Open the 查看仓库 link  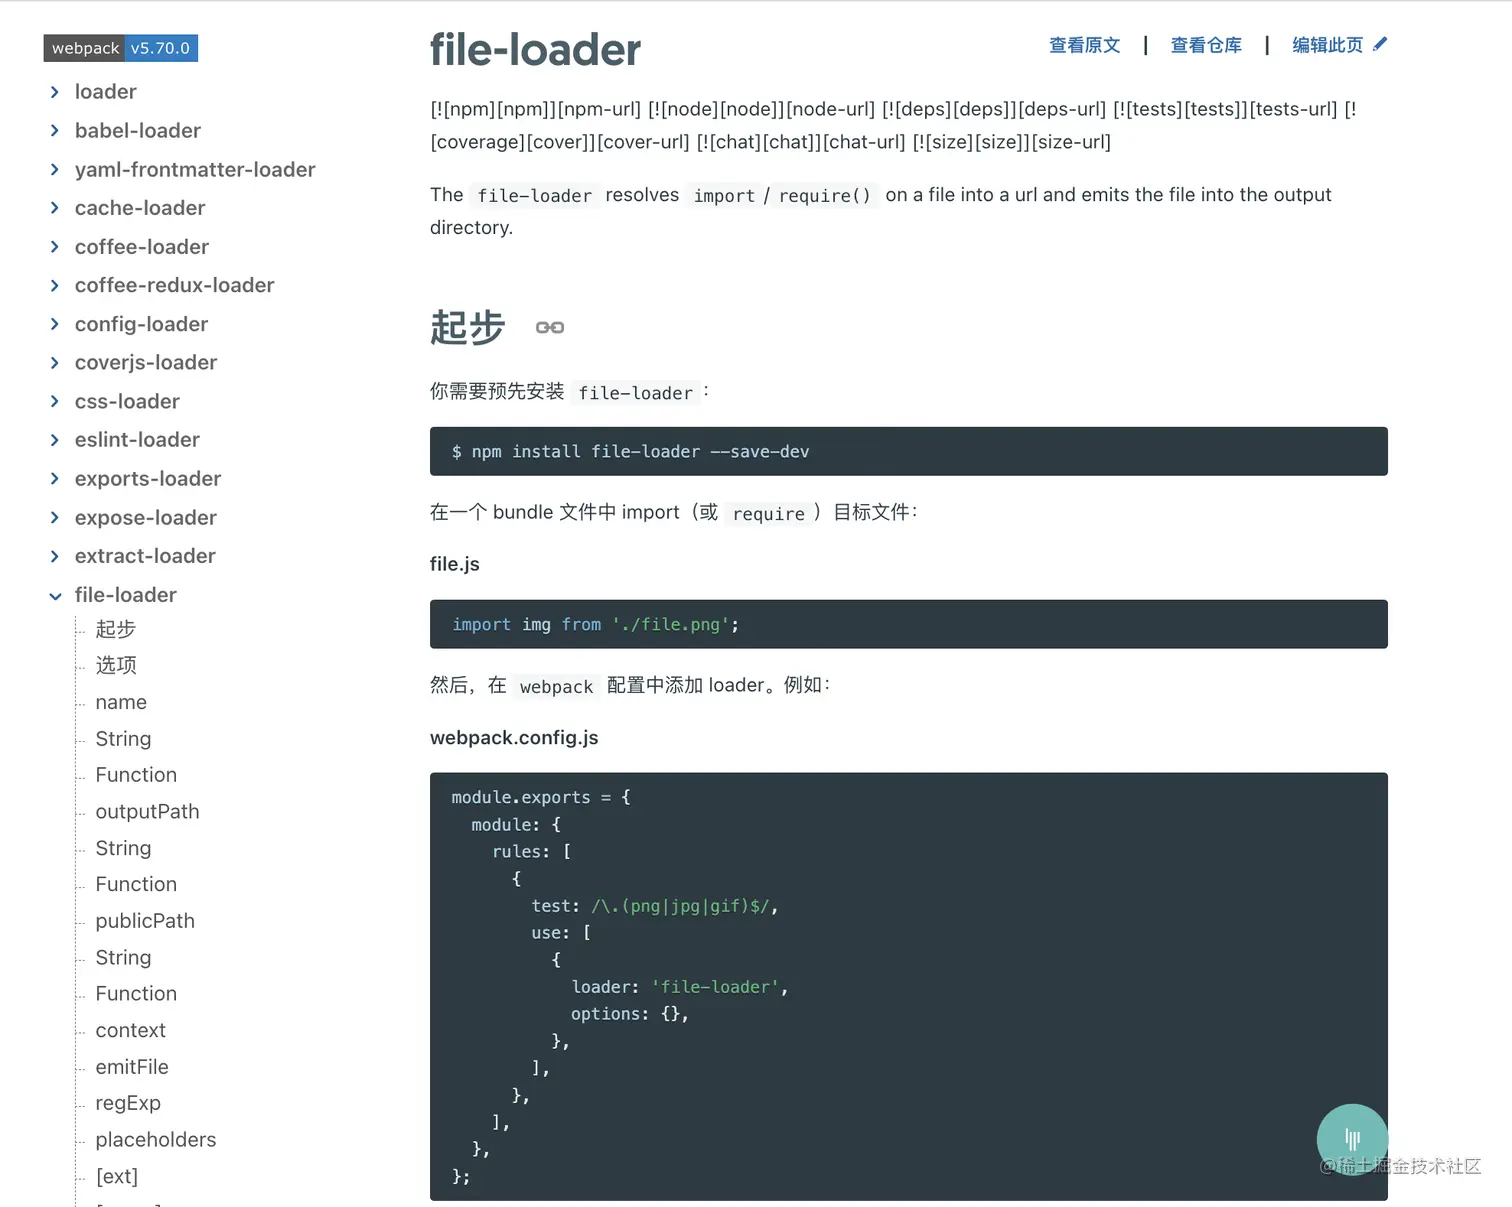click(1206, 45)
